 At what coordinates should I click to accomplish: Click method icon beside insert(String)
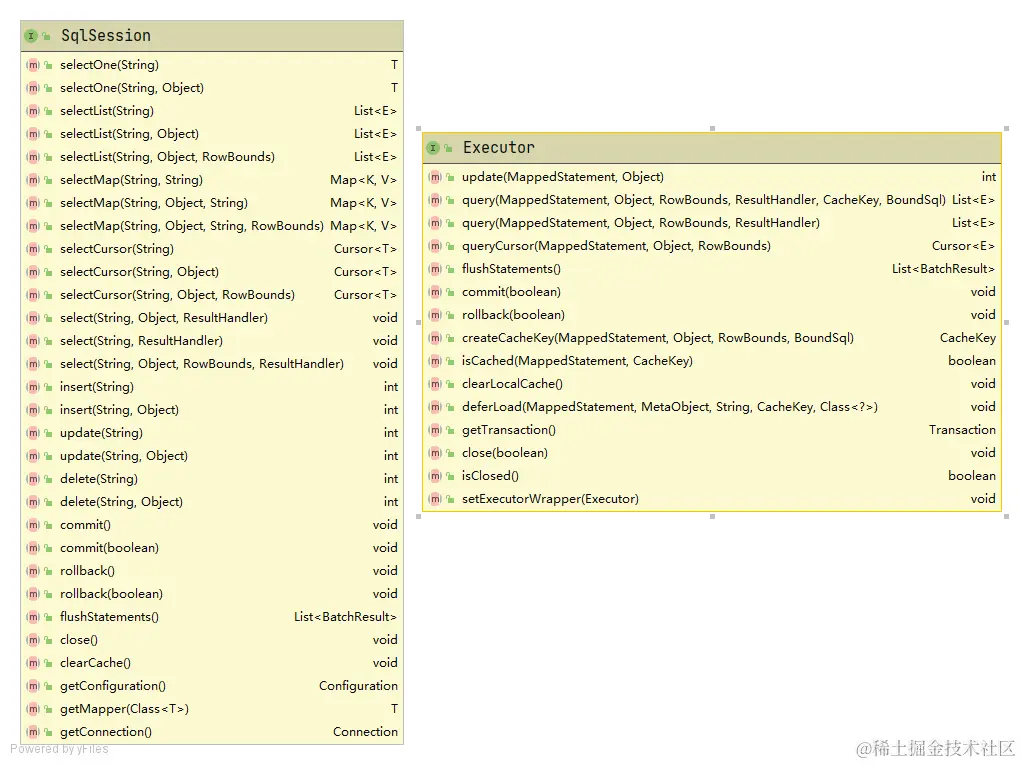coord(33,387)
